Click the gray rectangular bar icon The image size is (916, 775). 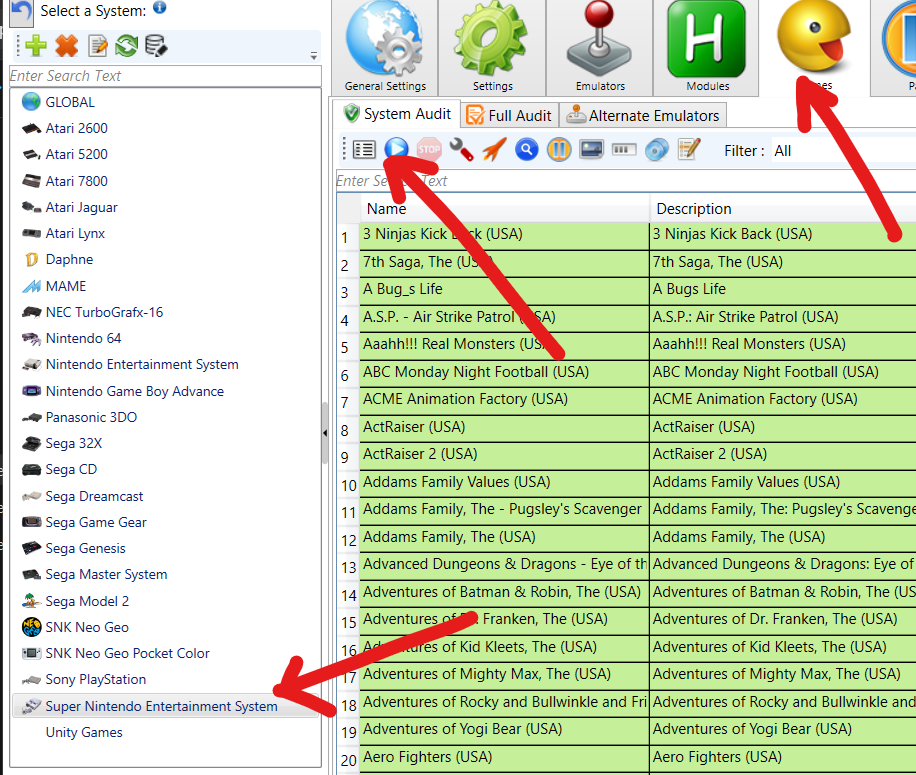tap(624, 150)
